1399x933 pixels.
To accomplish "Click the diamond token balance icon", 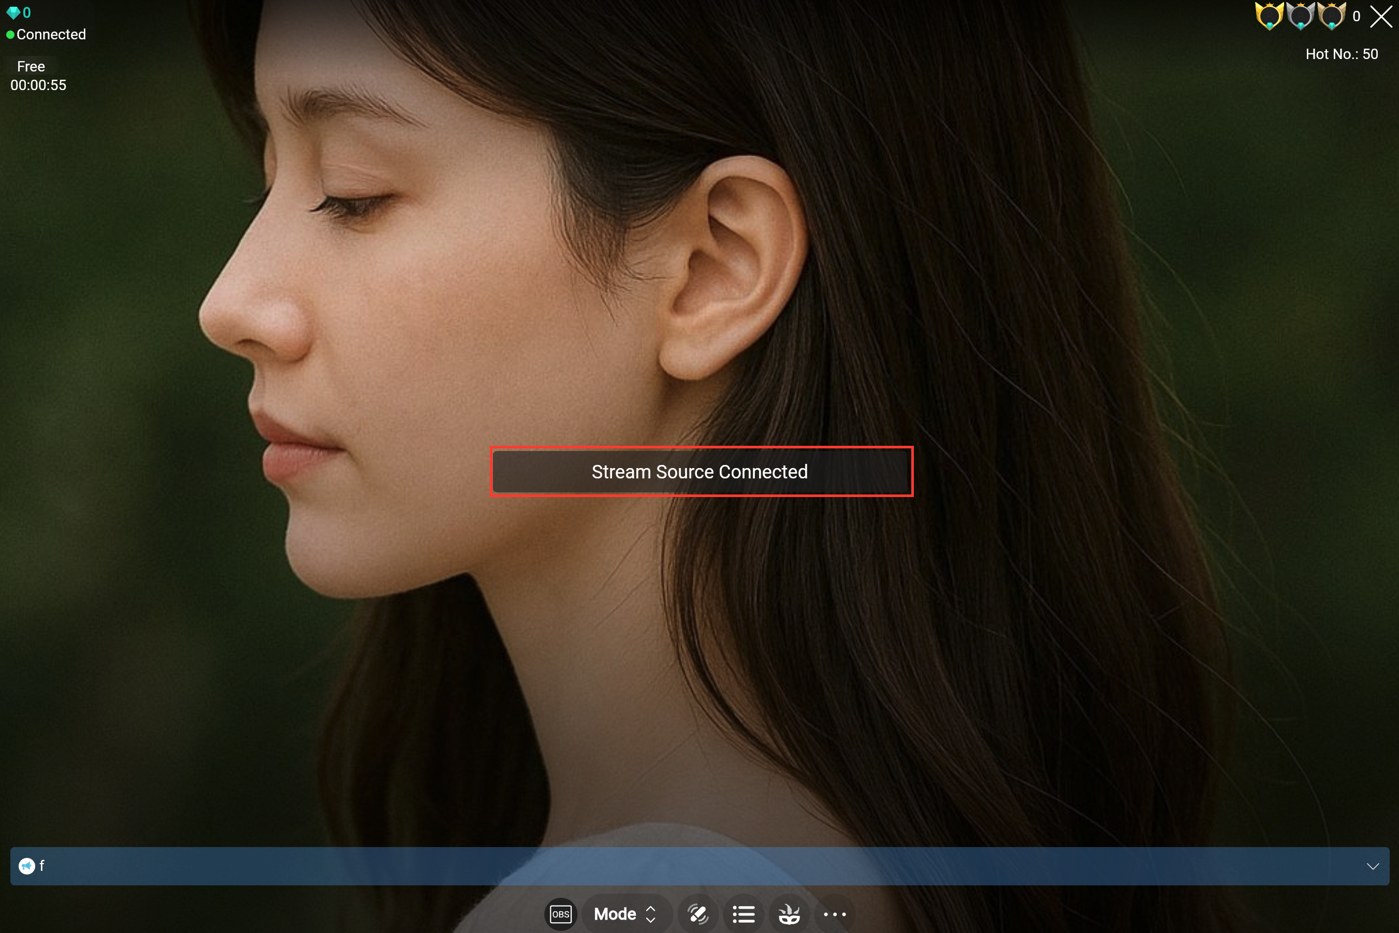I will 13,13.
